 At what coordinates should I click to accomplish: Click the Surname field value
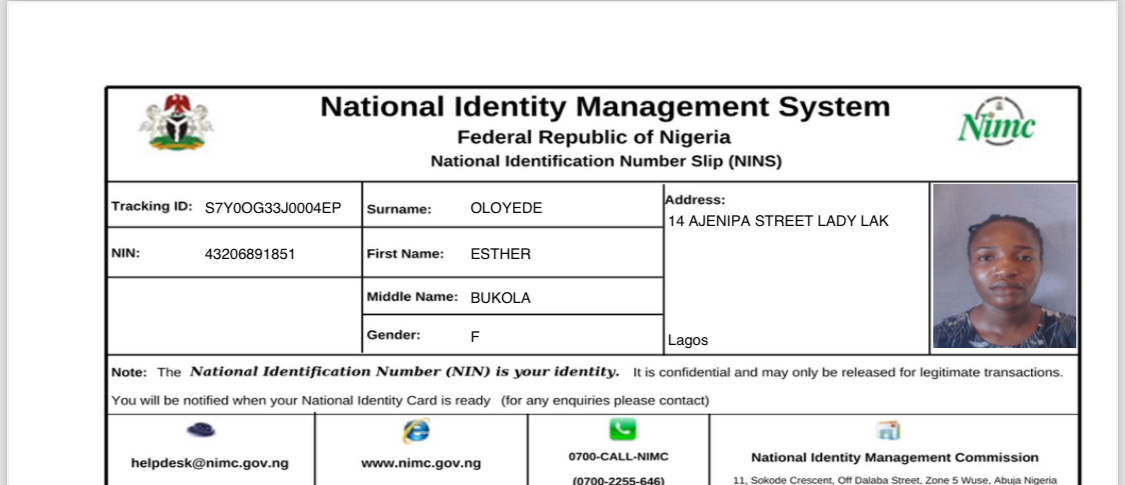[x=506, y=208]
